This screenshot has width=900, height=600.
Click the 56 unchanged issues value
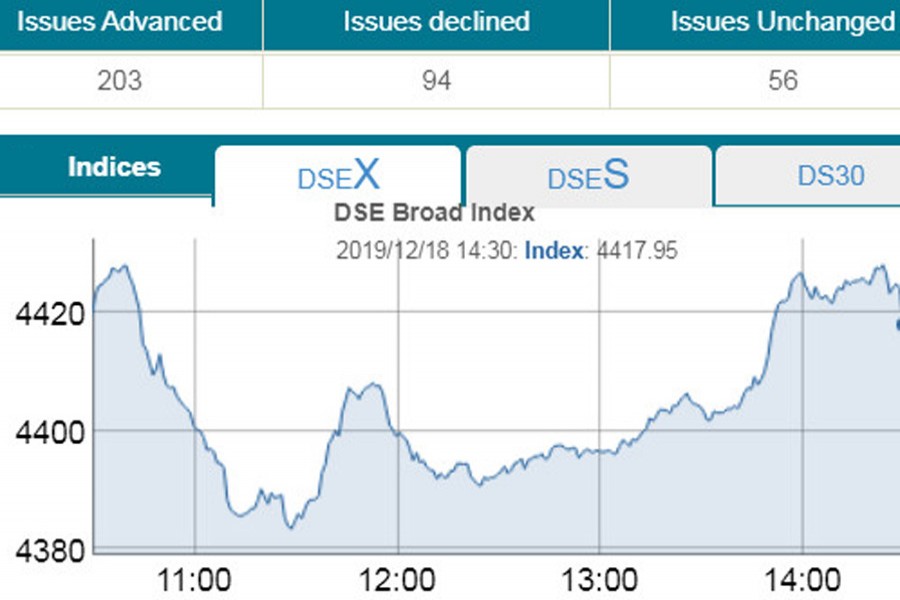click(782, 80)
